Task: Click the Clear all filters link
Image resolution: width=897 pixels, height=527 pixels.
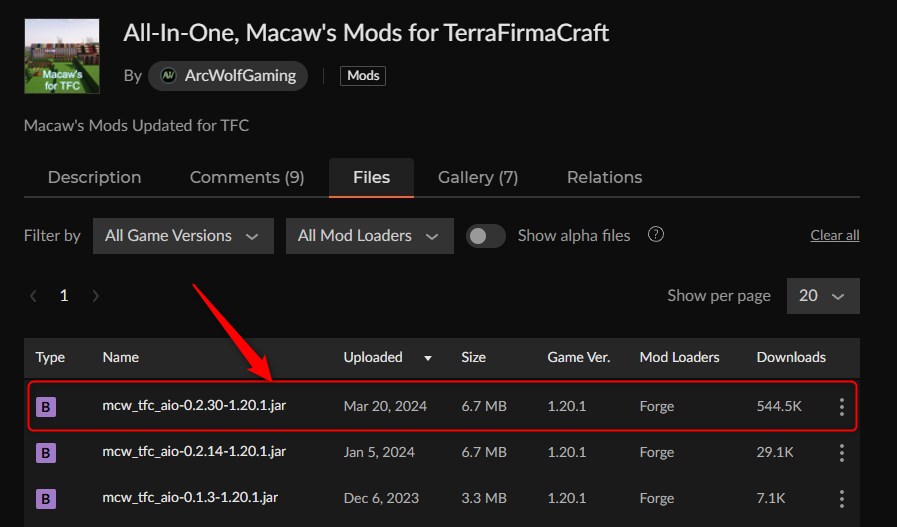Action: tap(834, 236)
